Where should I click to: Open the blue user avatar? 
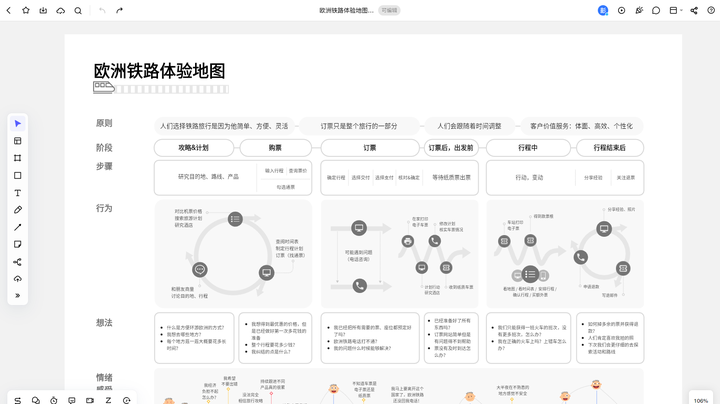point(603,10)
